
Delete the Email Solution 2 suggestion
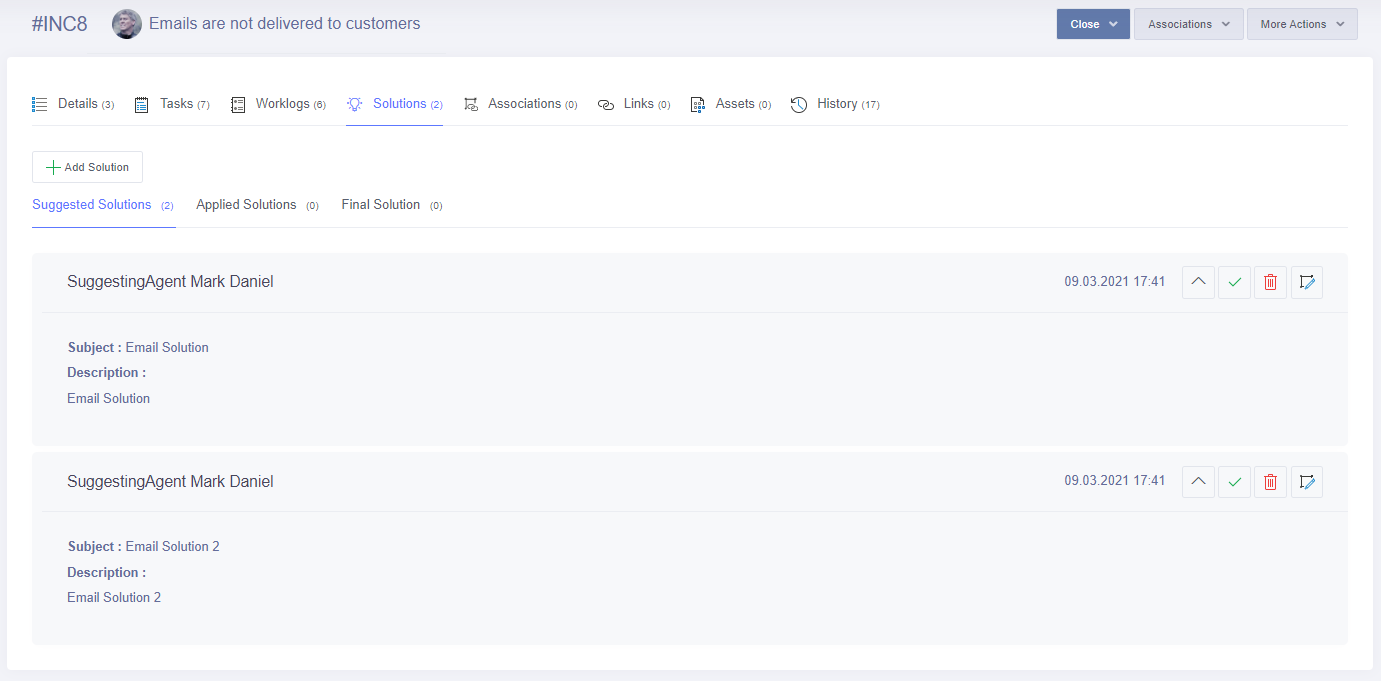tap(1270, 482)
